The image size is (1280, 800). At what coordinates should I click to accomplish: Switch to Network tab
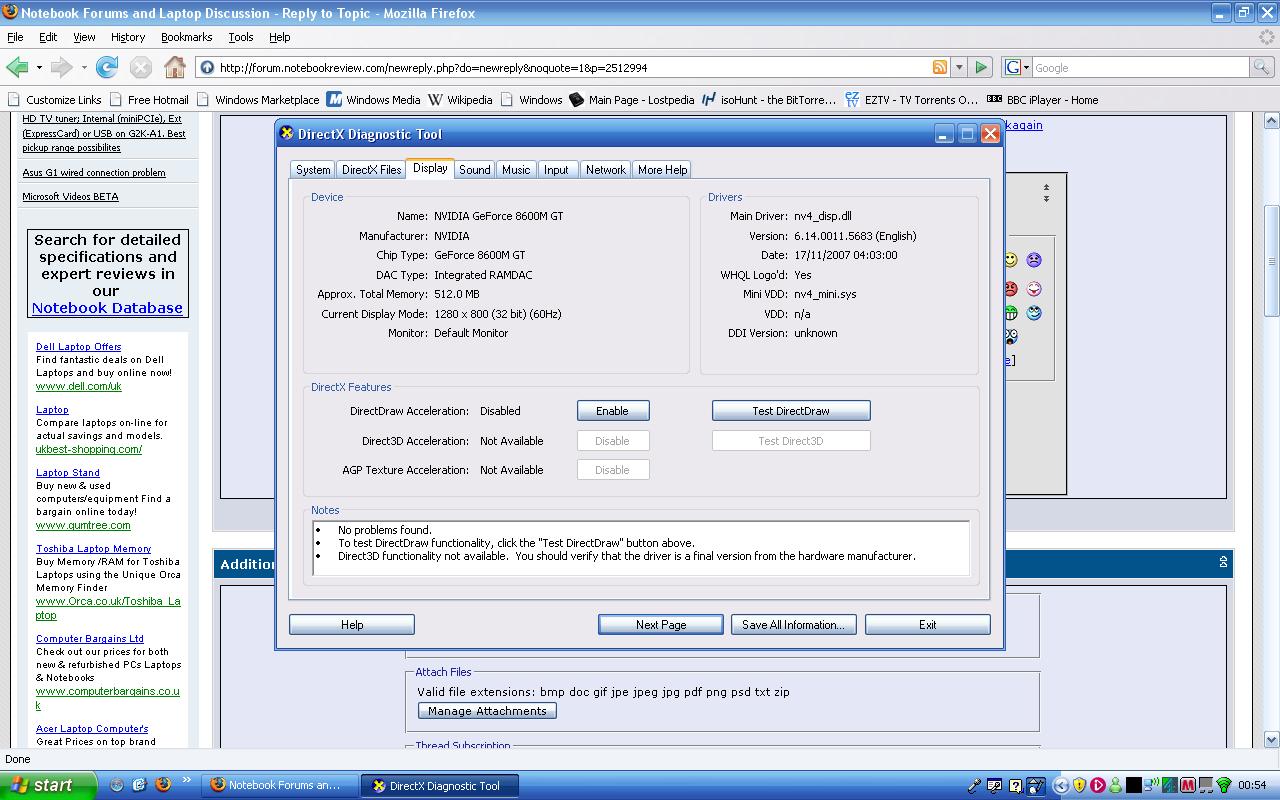coord(605,170)
